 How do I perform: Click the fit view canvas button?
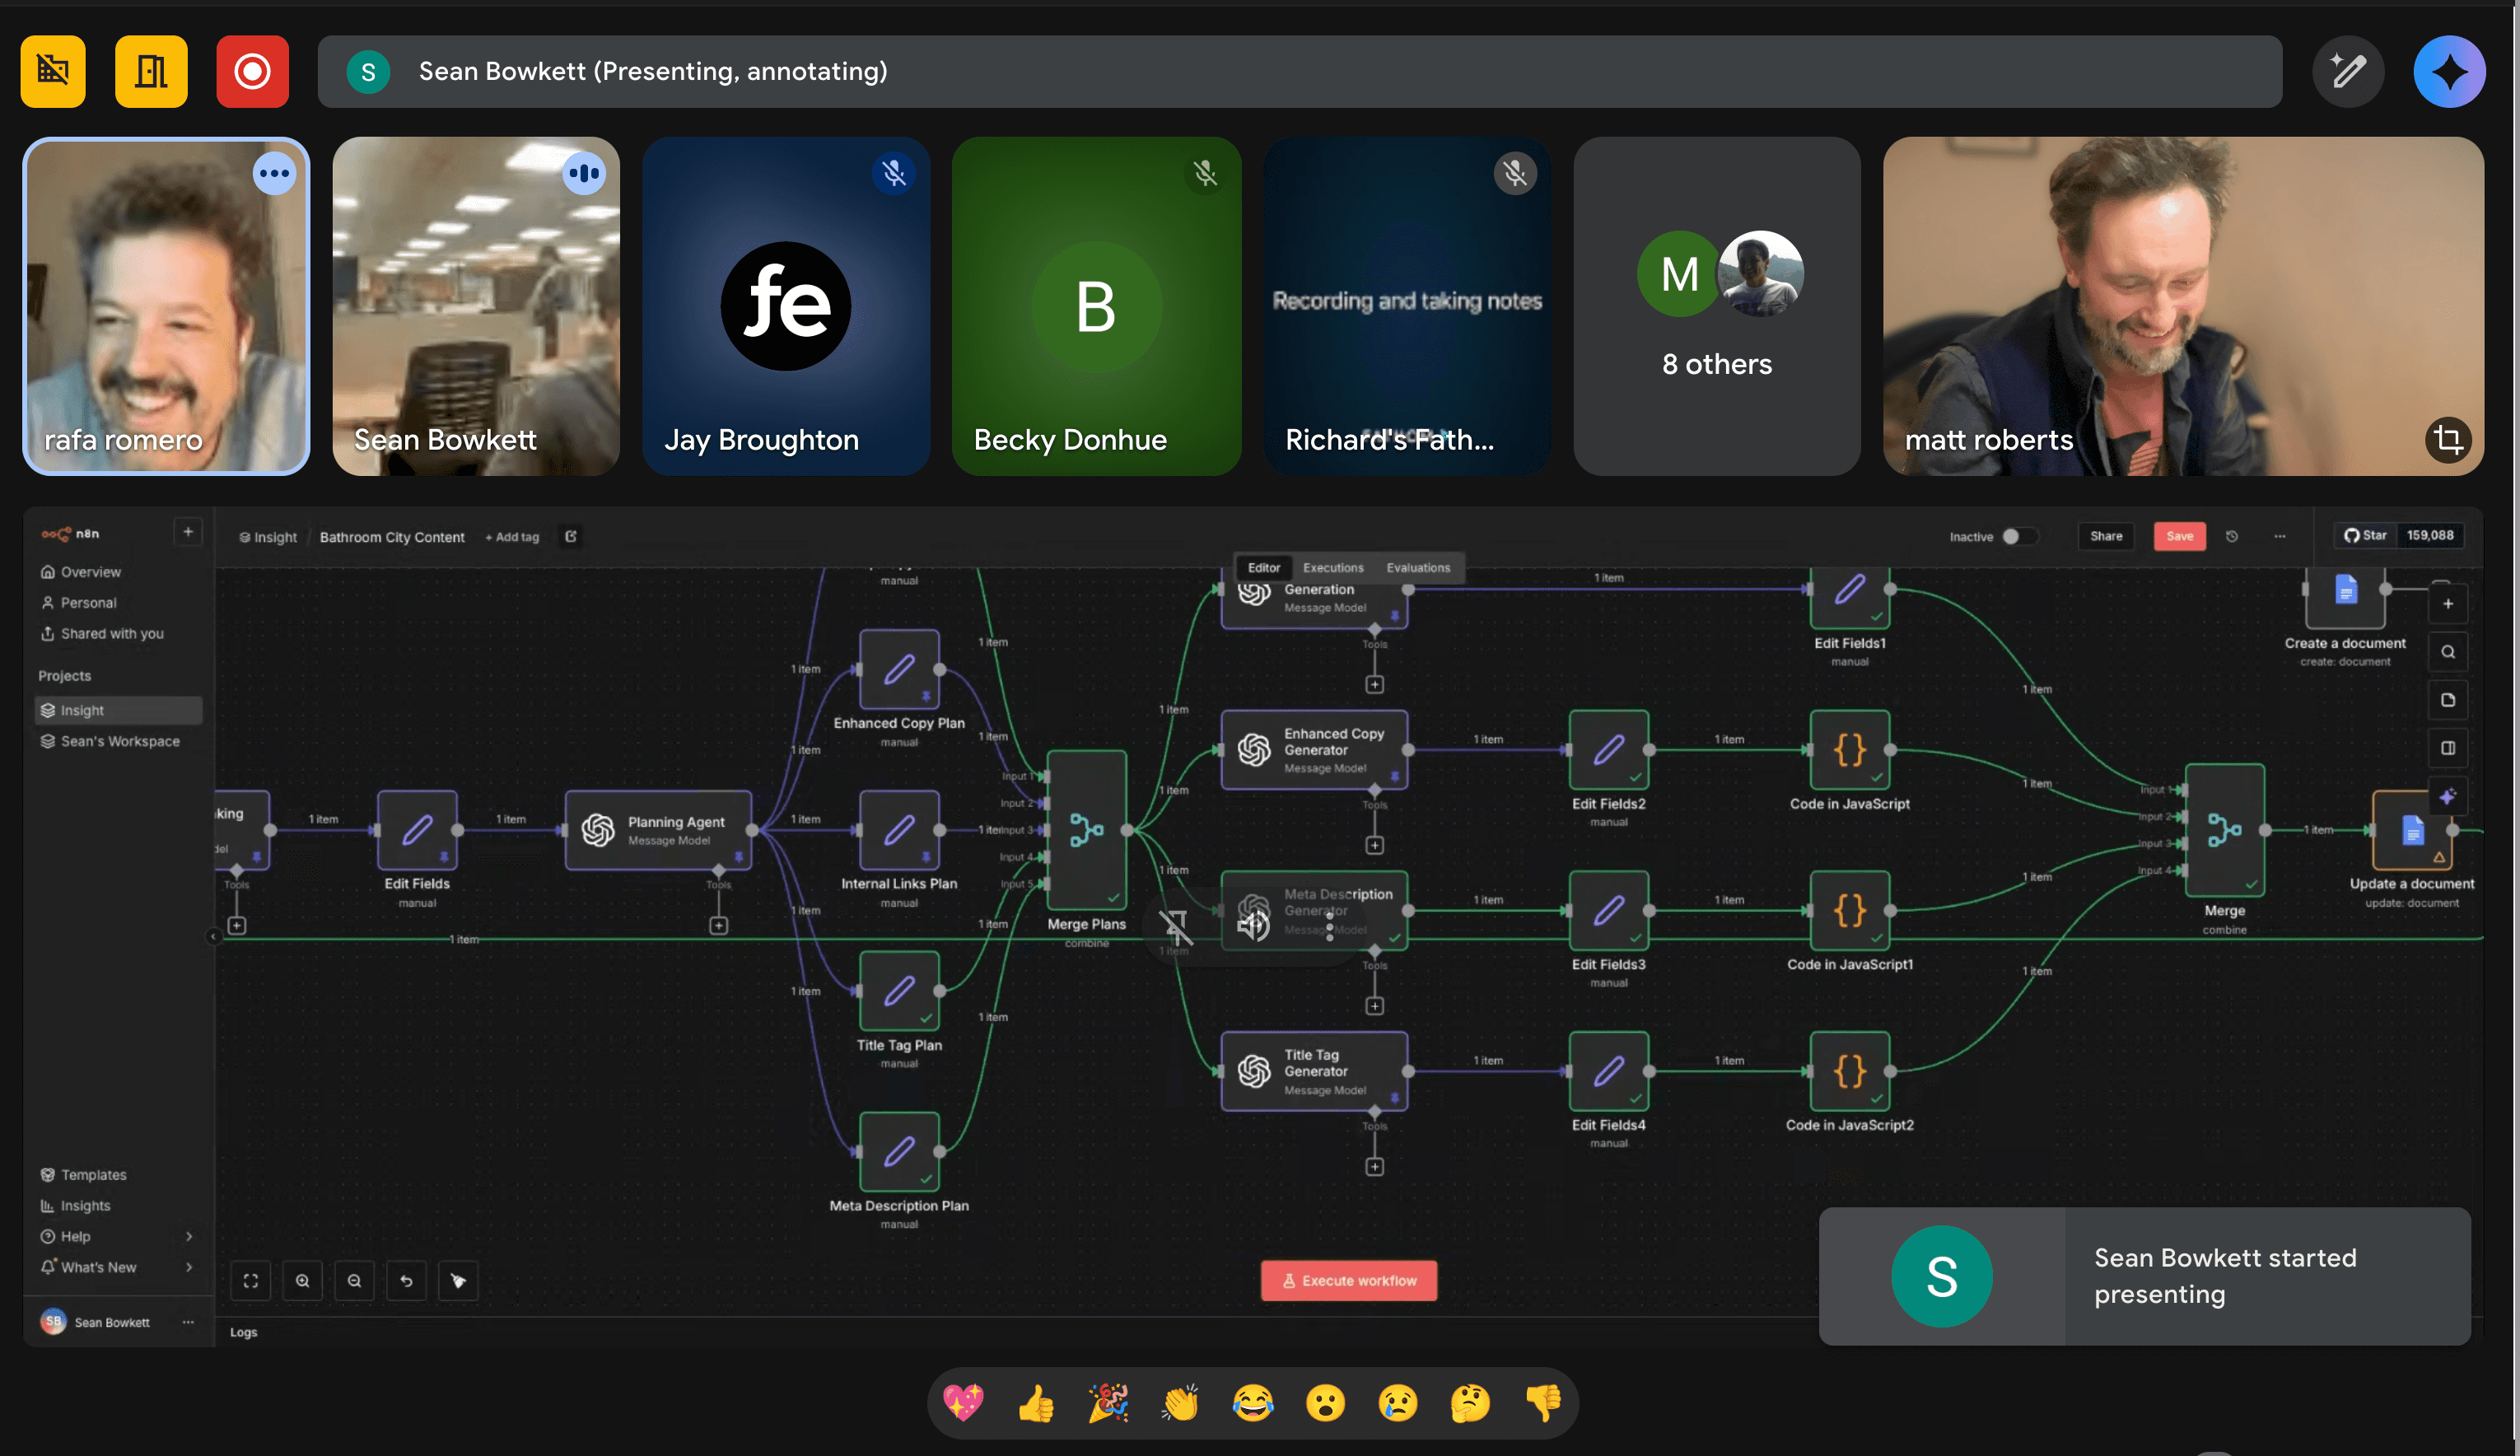click(x=251, y=1281)
